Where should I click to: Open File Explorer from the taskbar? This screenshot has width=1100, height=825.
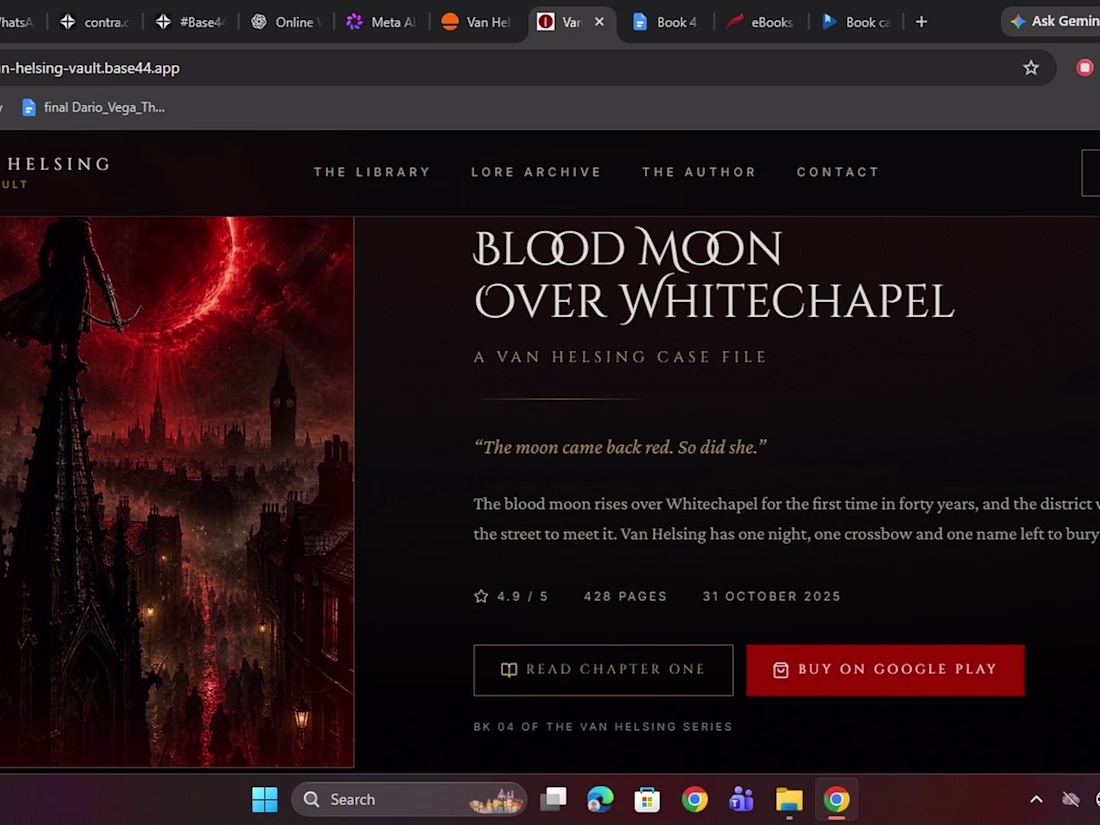click(x=789, y=799)
